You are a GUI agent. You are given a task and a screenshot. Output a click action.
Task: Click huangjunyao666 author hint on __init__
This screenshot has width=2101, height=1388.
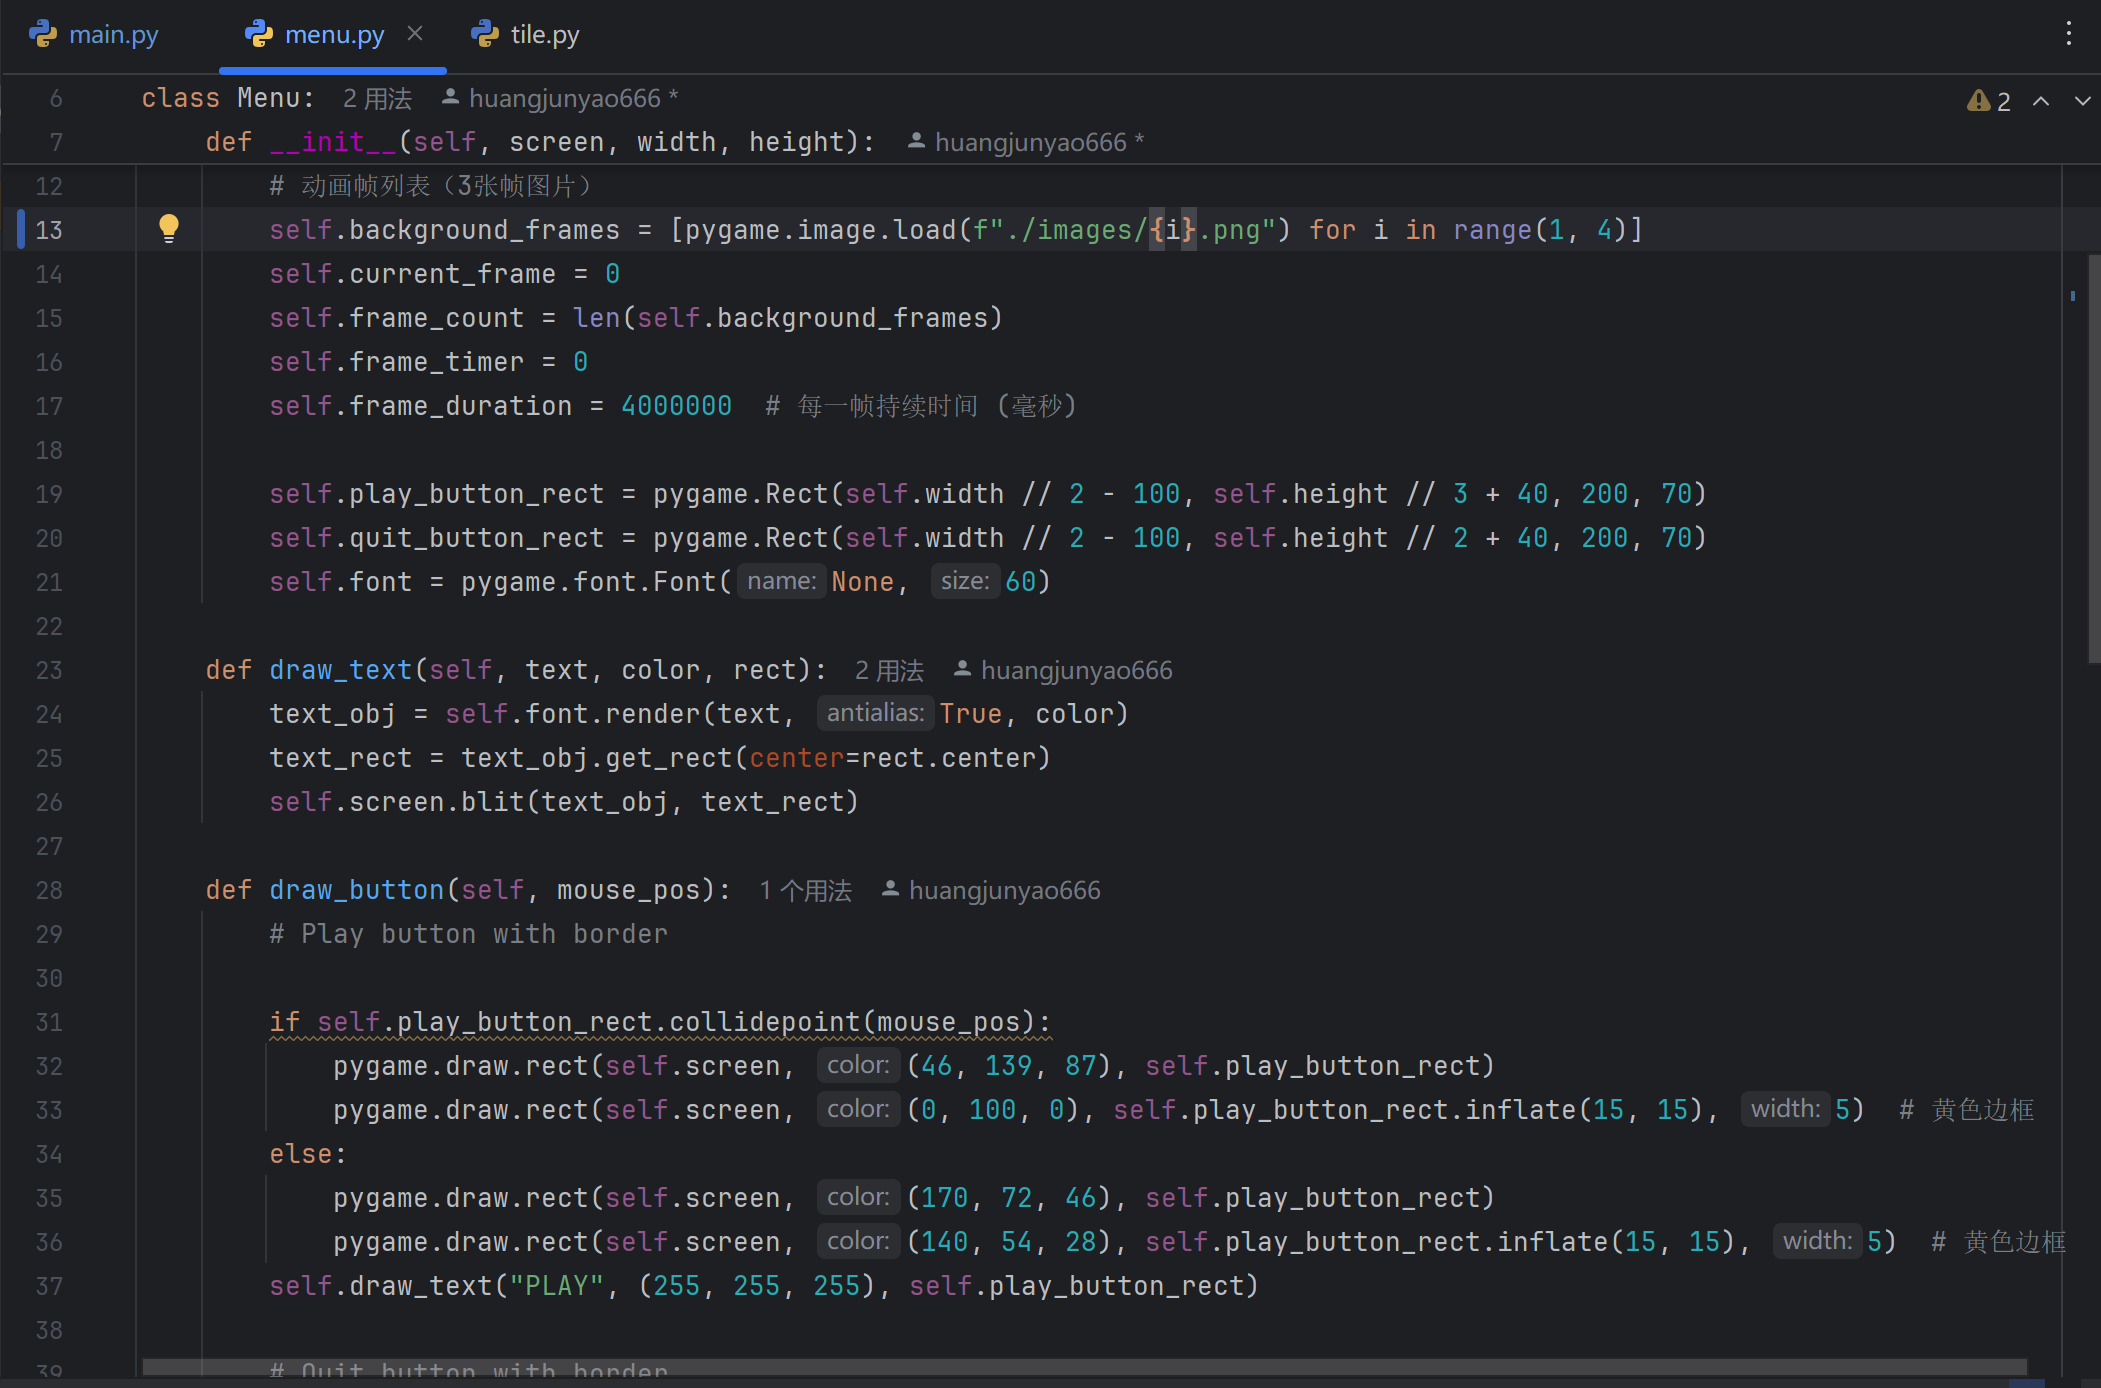coord(1030,142)
